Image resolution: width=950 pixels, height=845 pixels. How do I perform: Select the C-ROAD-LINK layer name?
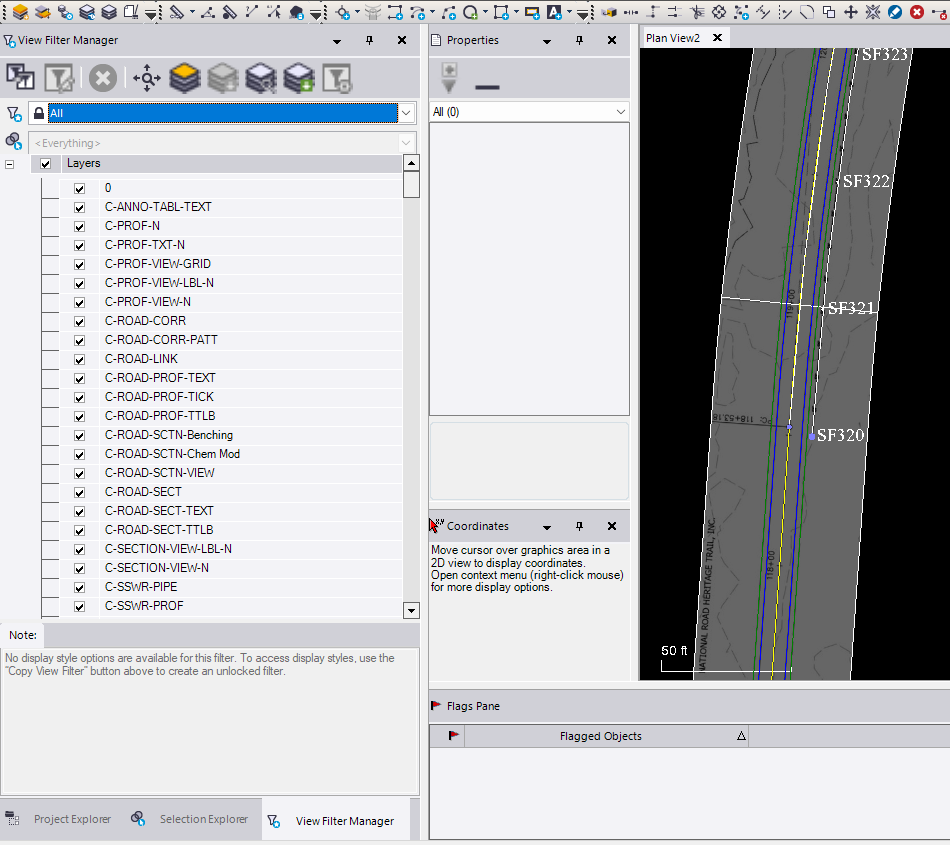pyautogui.click(x=141, y=359)
